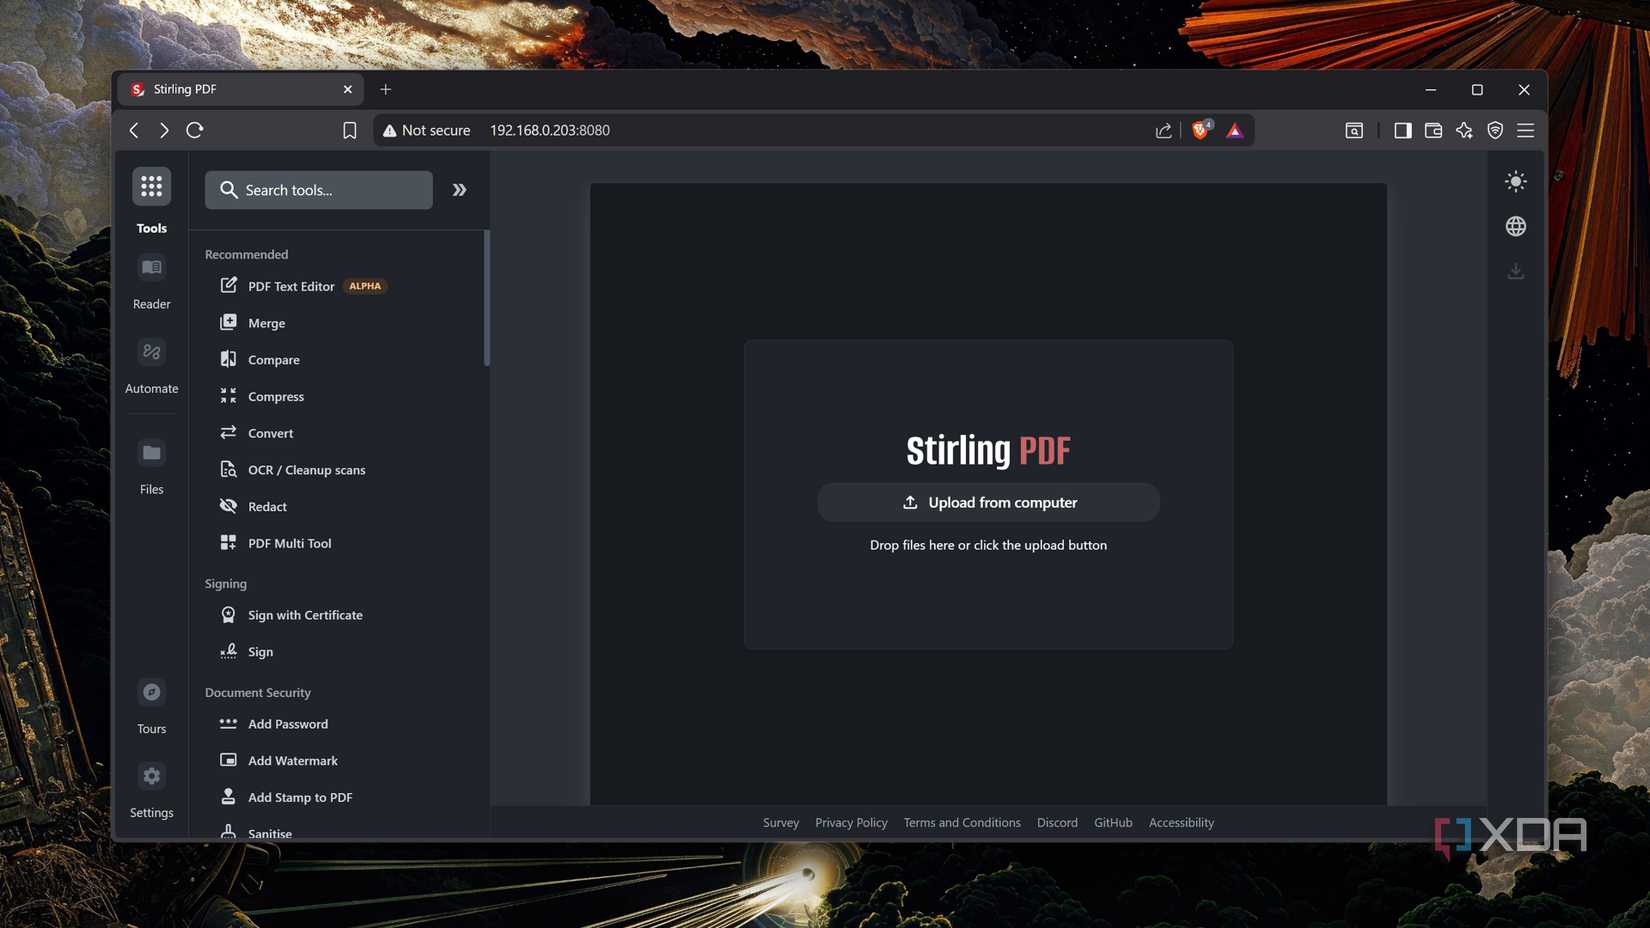The height and width of the screenshot is (928, 1650).
Task: Select the Compare tool
Action: point(273,359)
